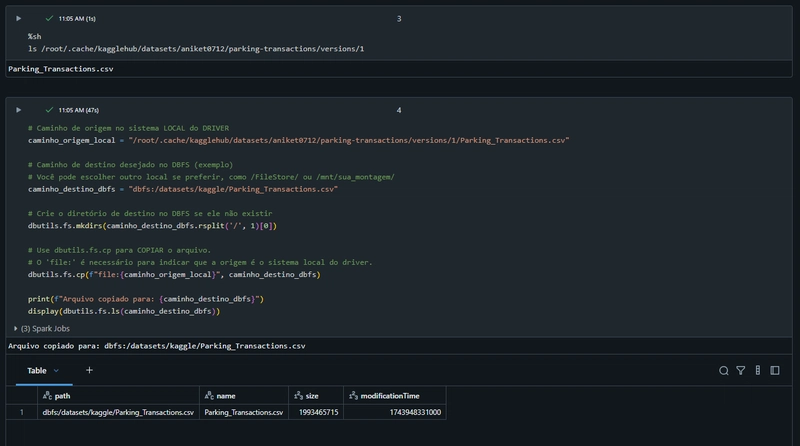The width and height of the screenshot is (800, 446).
Task: Click the caminho_origem_local assignment line
Action: 298,140
